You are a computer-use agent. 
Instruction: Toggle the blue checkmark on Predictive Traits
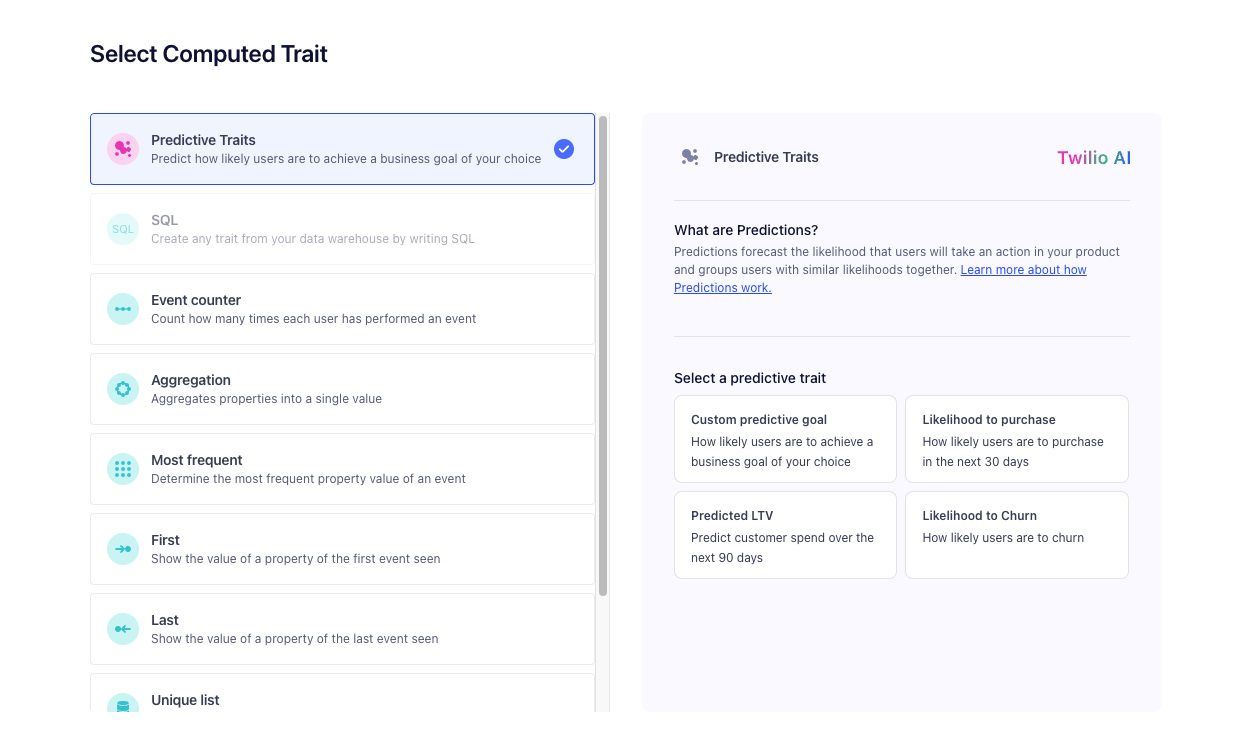(563, 148)
